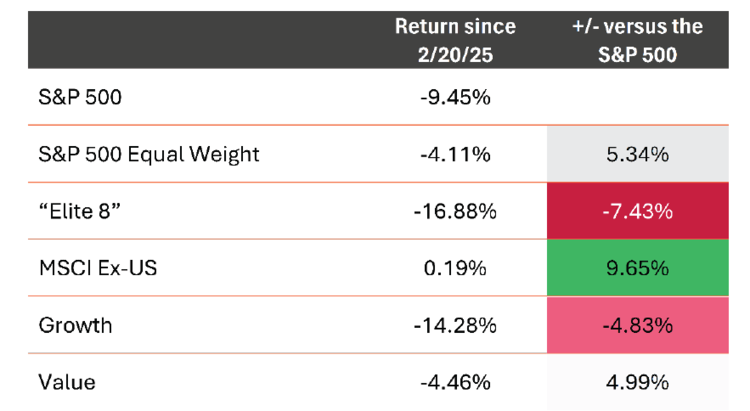Click the -16.88% return value
This screenshot has height=411, width=750.
[x=455, y=211]
